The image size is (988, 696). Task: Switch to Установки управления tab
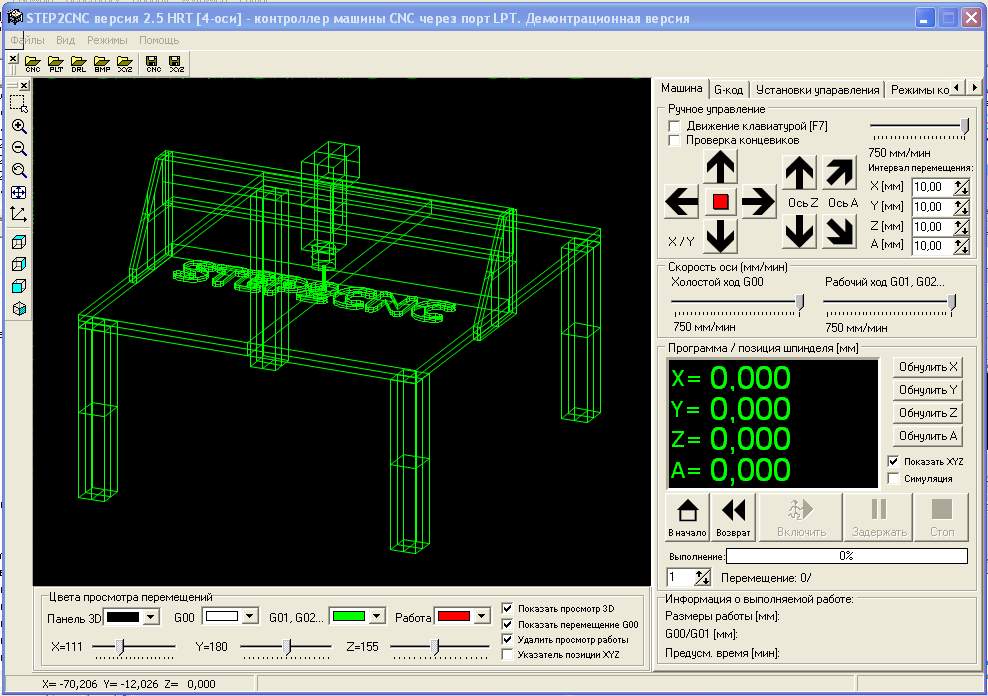(817, 90)
